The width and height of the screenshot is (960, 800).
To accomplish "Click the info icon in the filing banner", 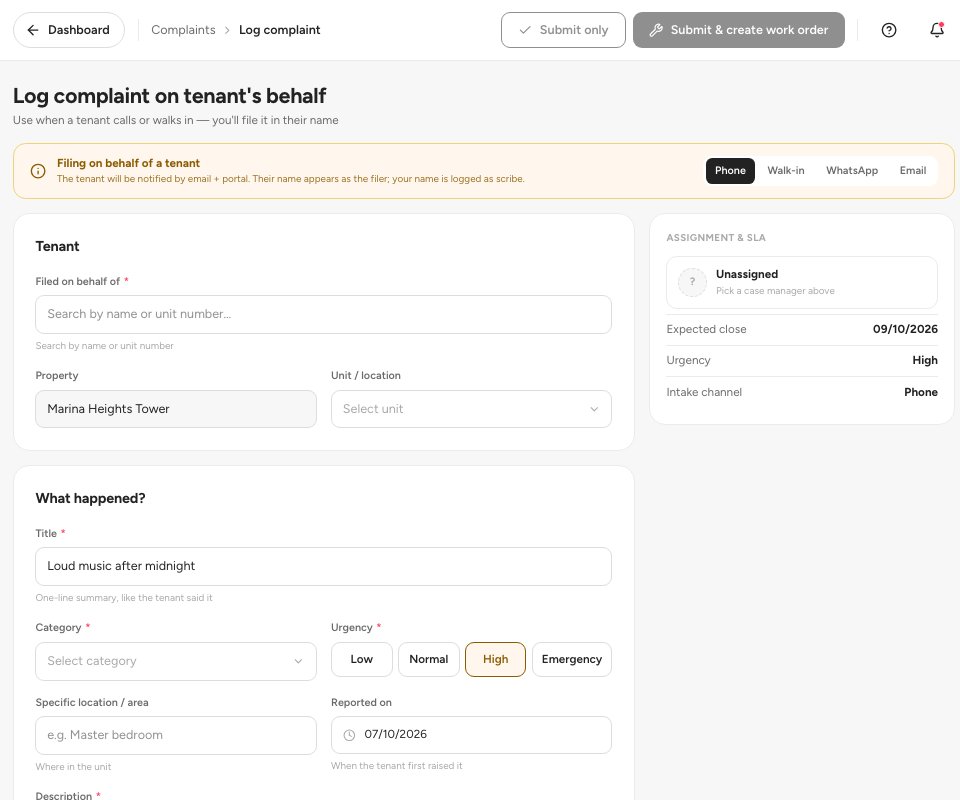I will click(38, 171).
